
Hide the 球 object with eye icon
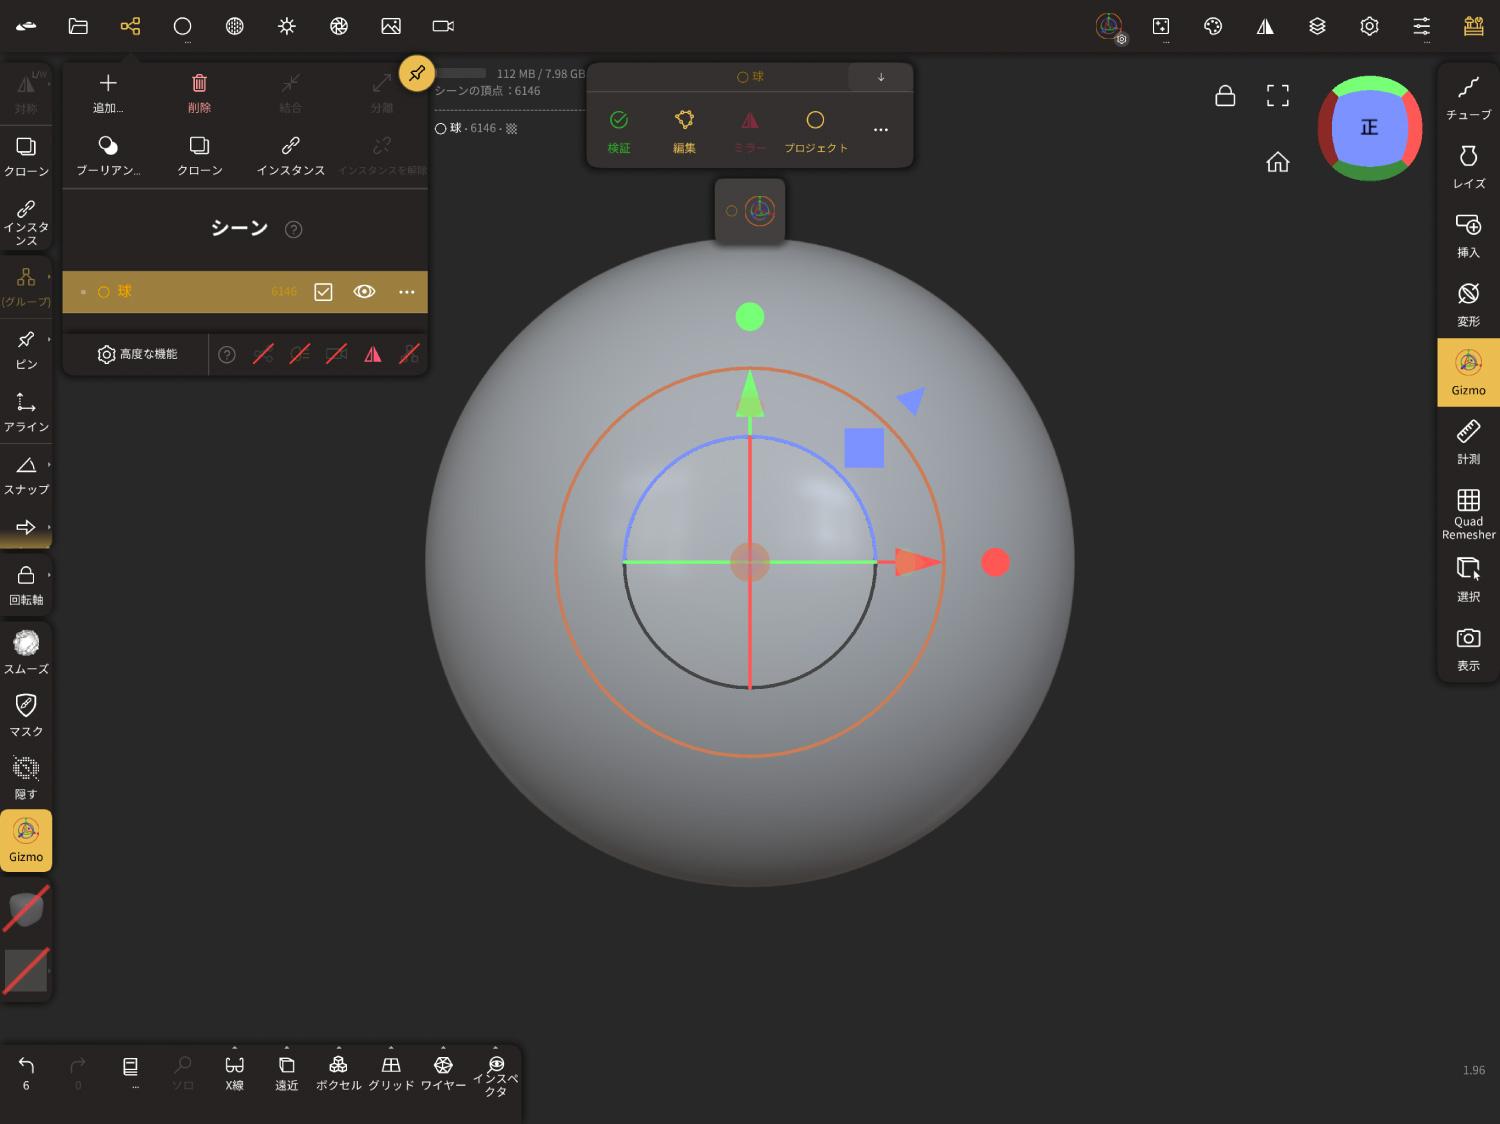(364, 292)
